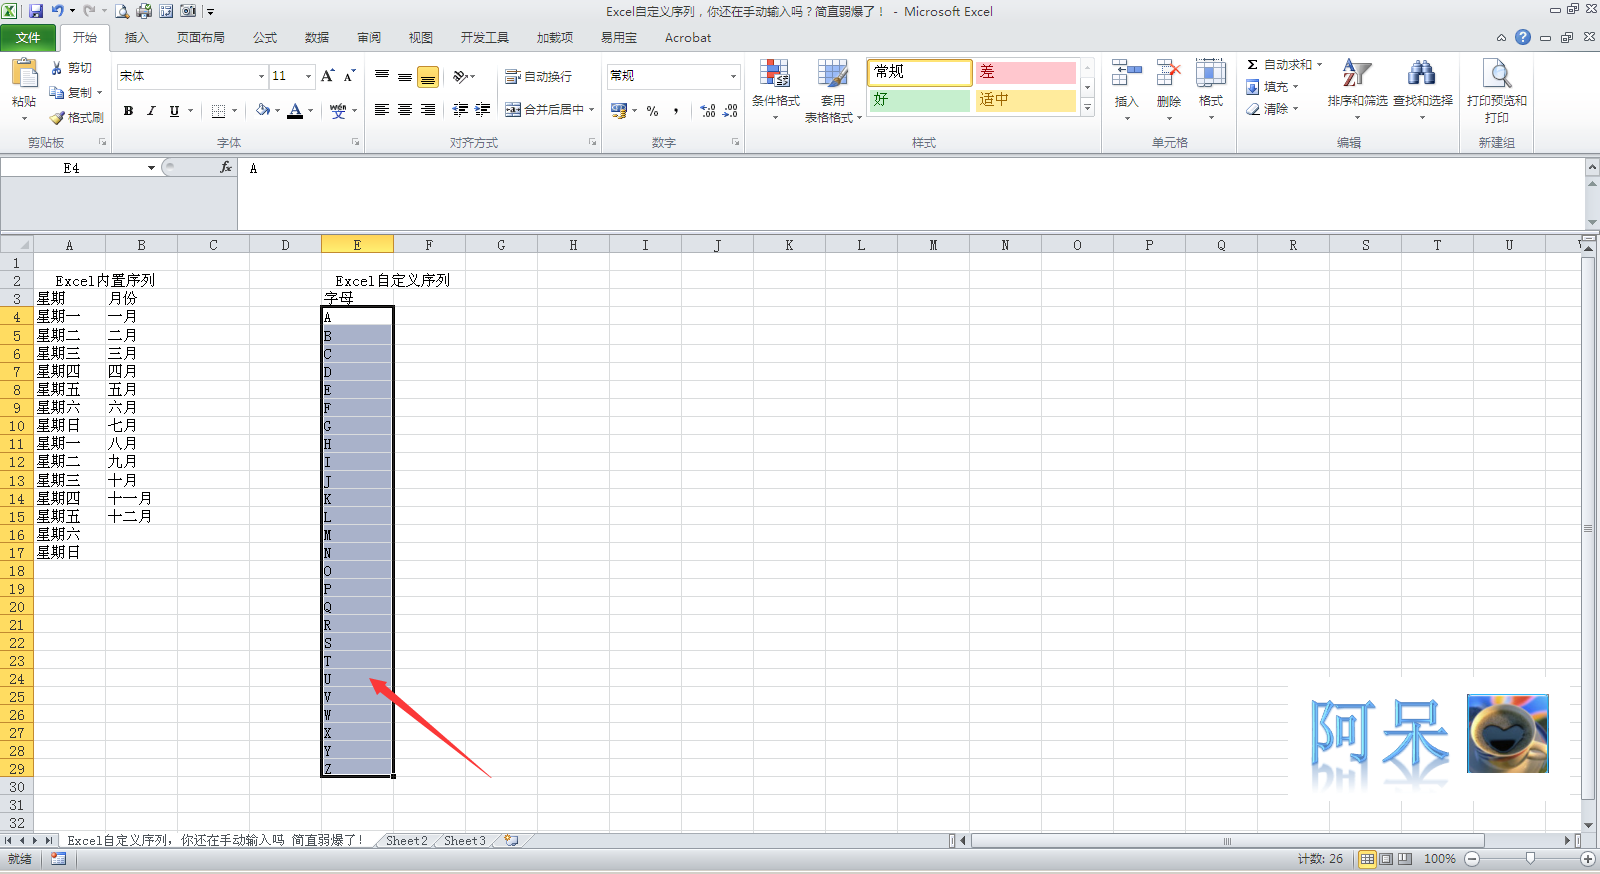Toggle Underline formatting
This screenshot has width=1600, height=874.
[x=174, y=111]
